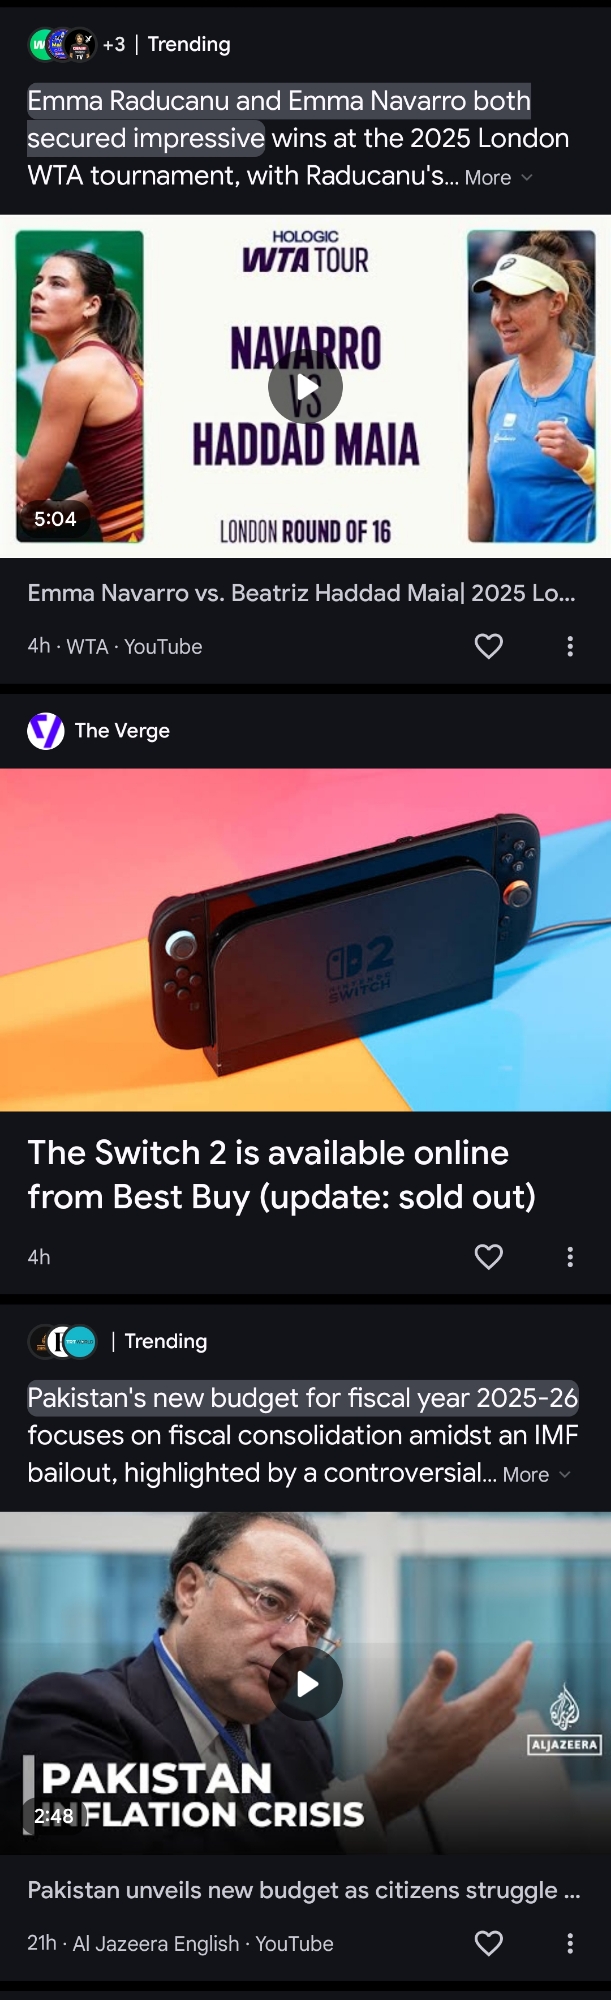Play the Navarro vs Haddad Maia video

pyautogui.click(x=305, y=386)
